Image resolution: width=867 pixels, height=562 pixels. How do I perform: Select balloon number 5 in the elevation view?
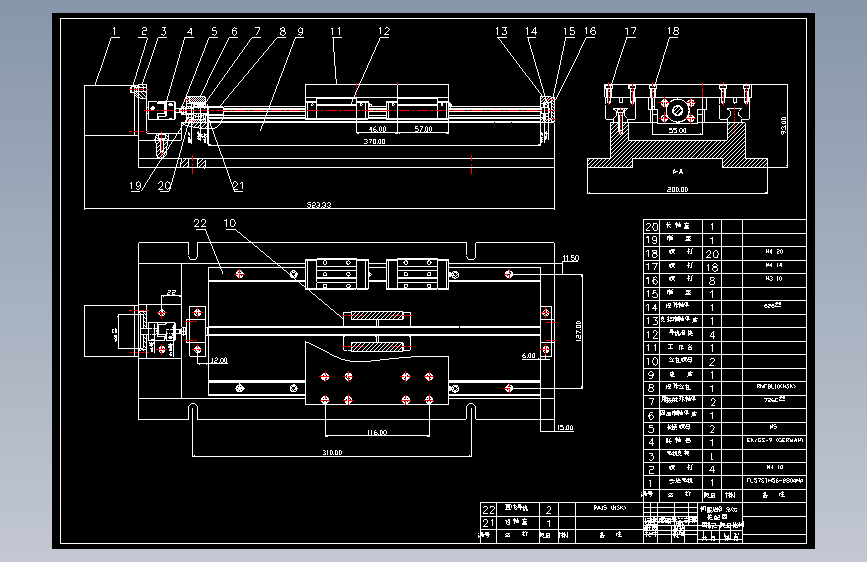[214, 32]
